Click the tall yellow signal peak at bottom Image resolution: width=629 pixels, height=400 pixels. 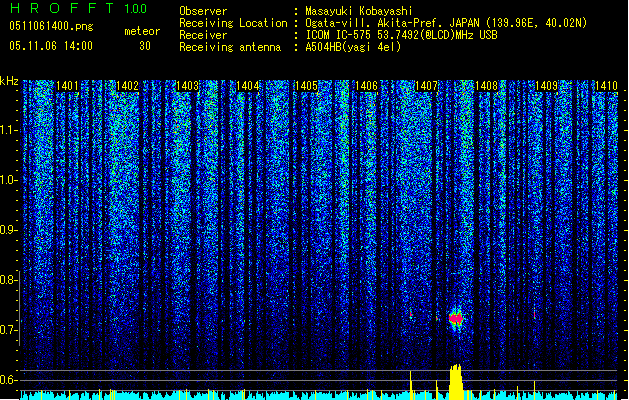click(456, 382)
